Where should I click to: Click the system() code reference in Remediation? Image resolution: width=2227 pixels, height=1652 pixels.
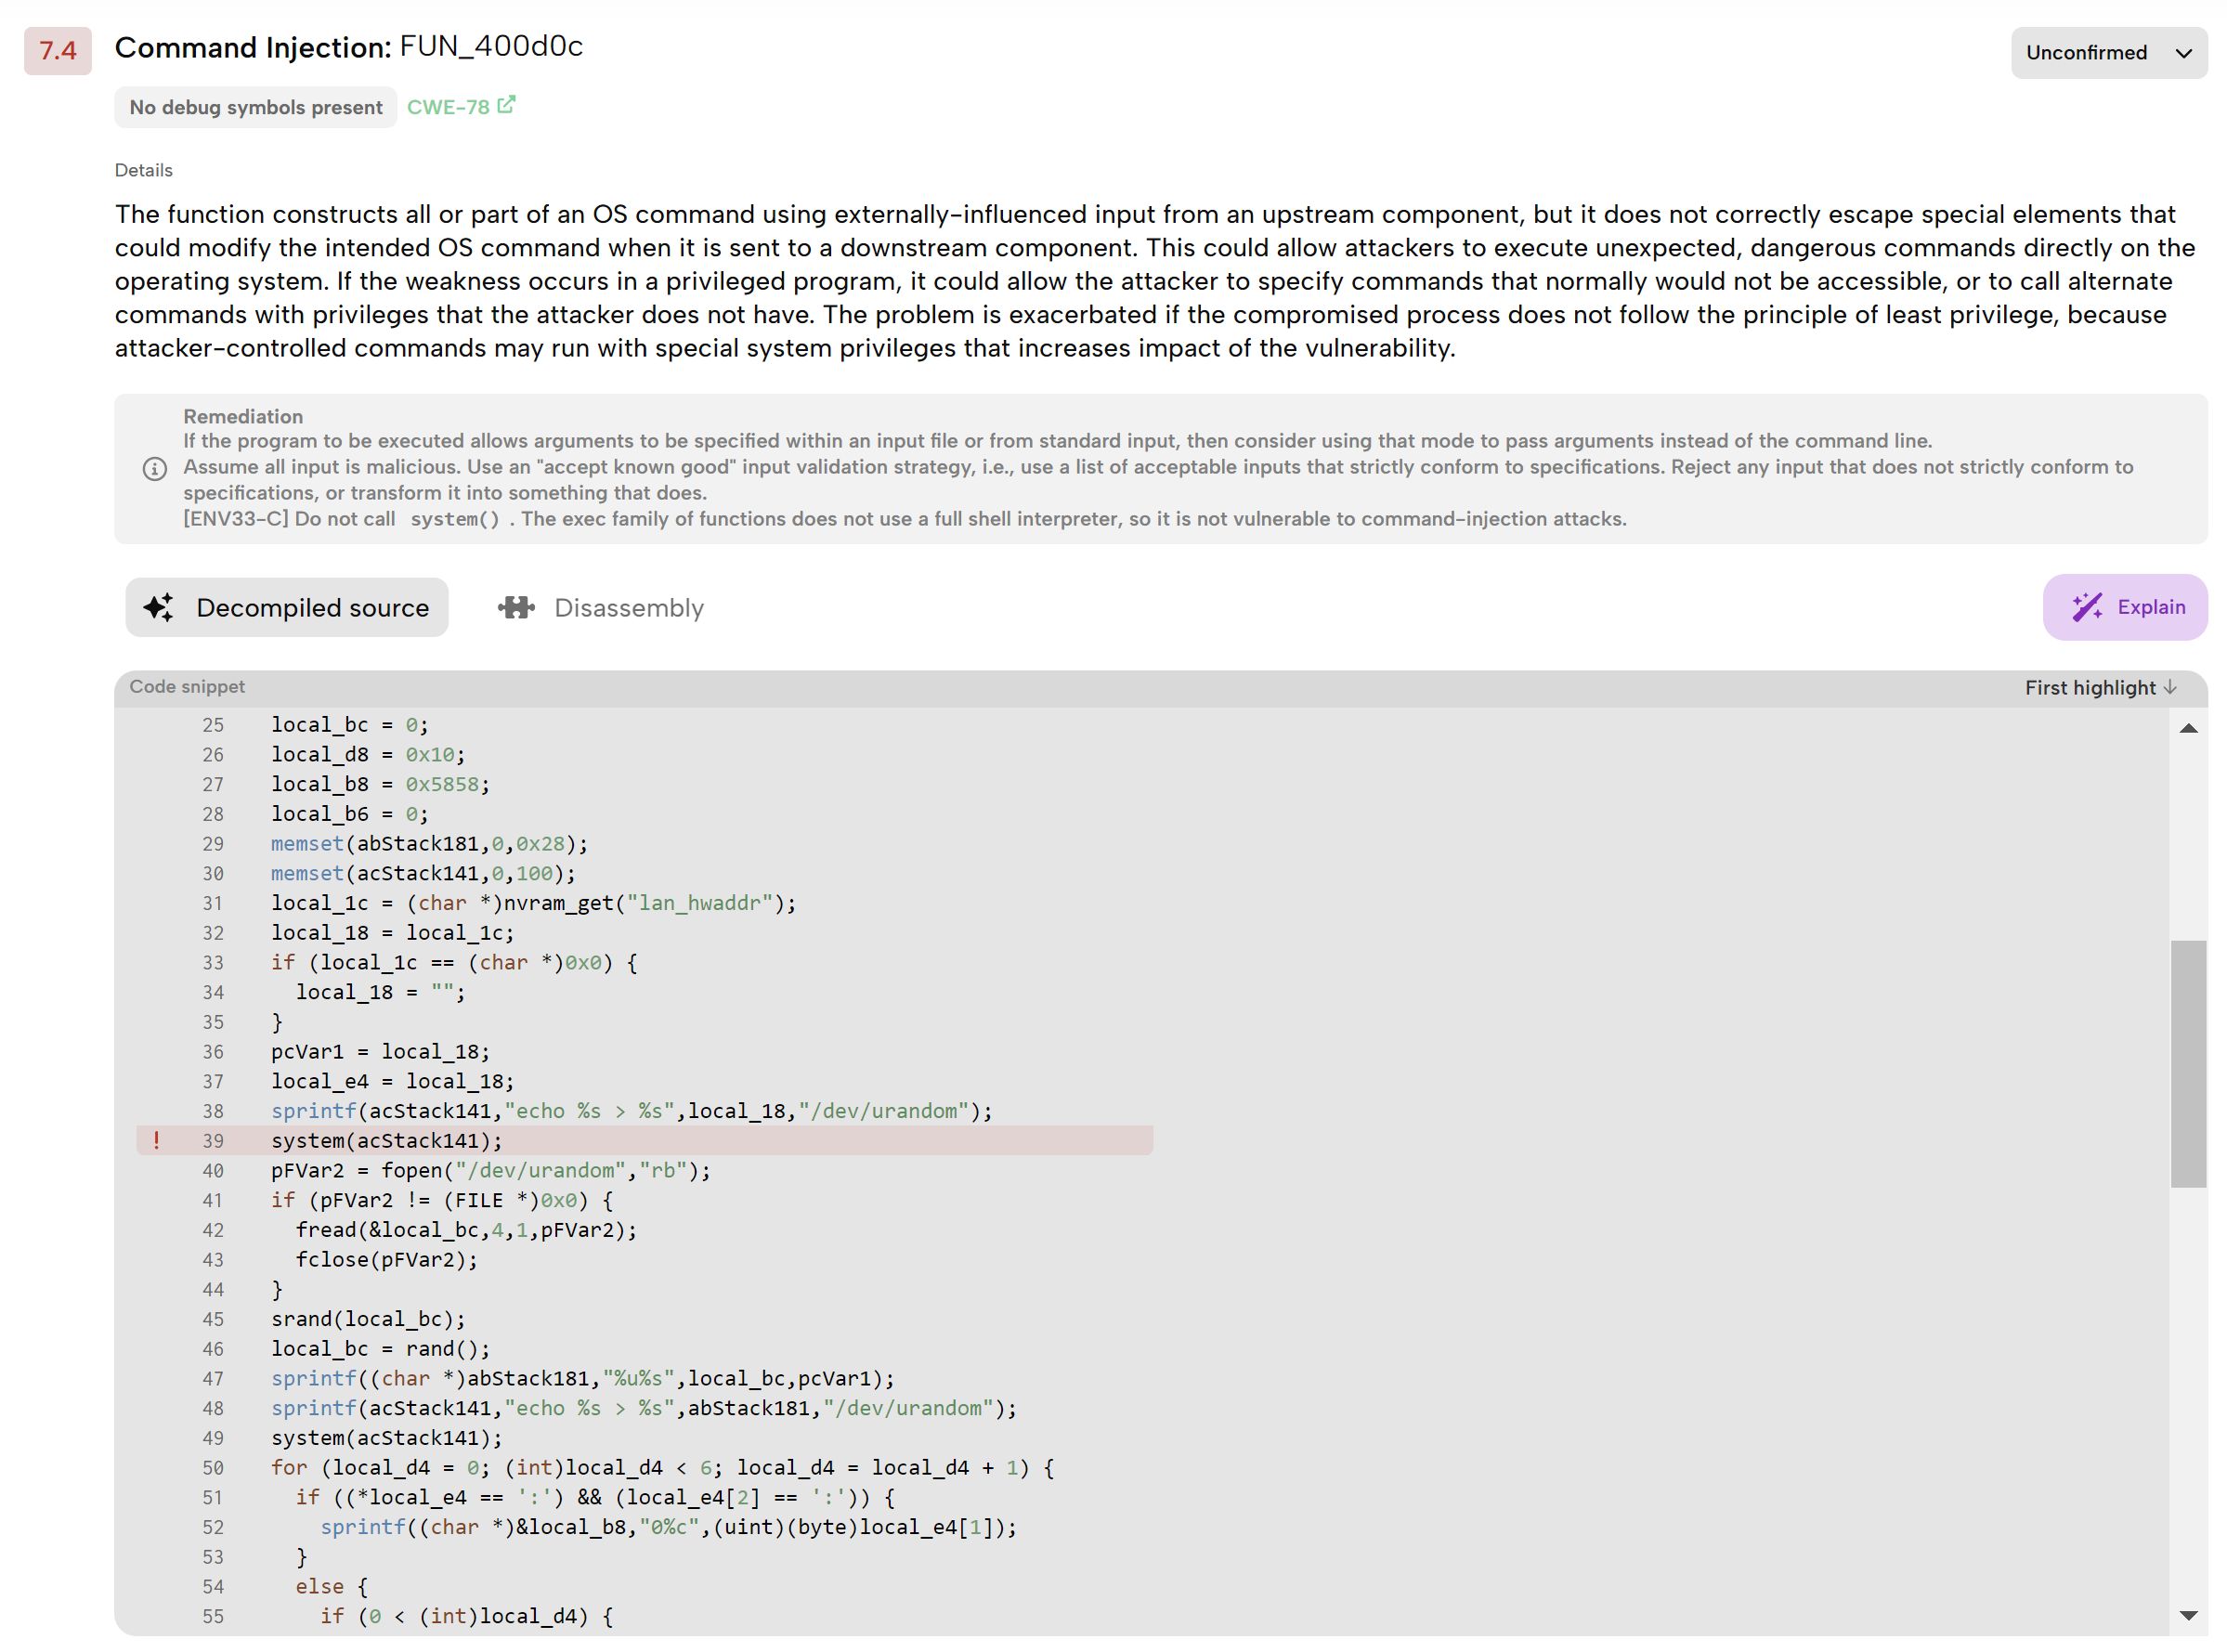(455, 519)
